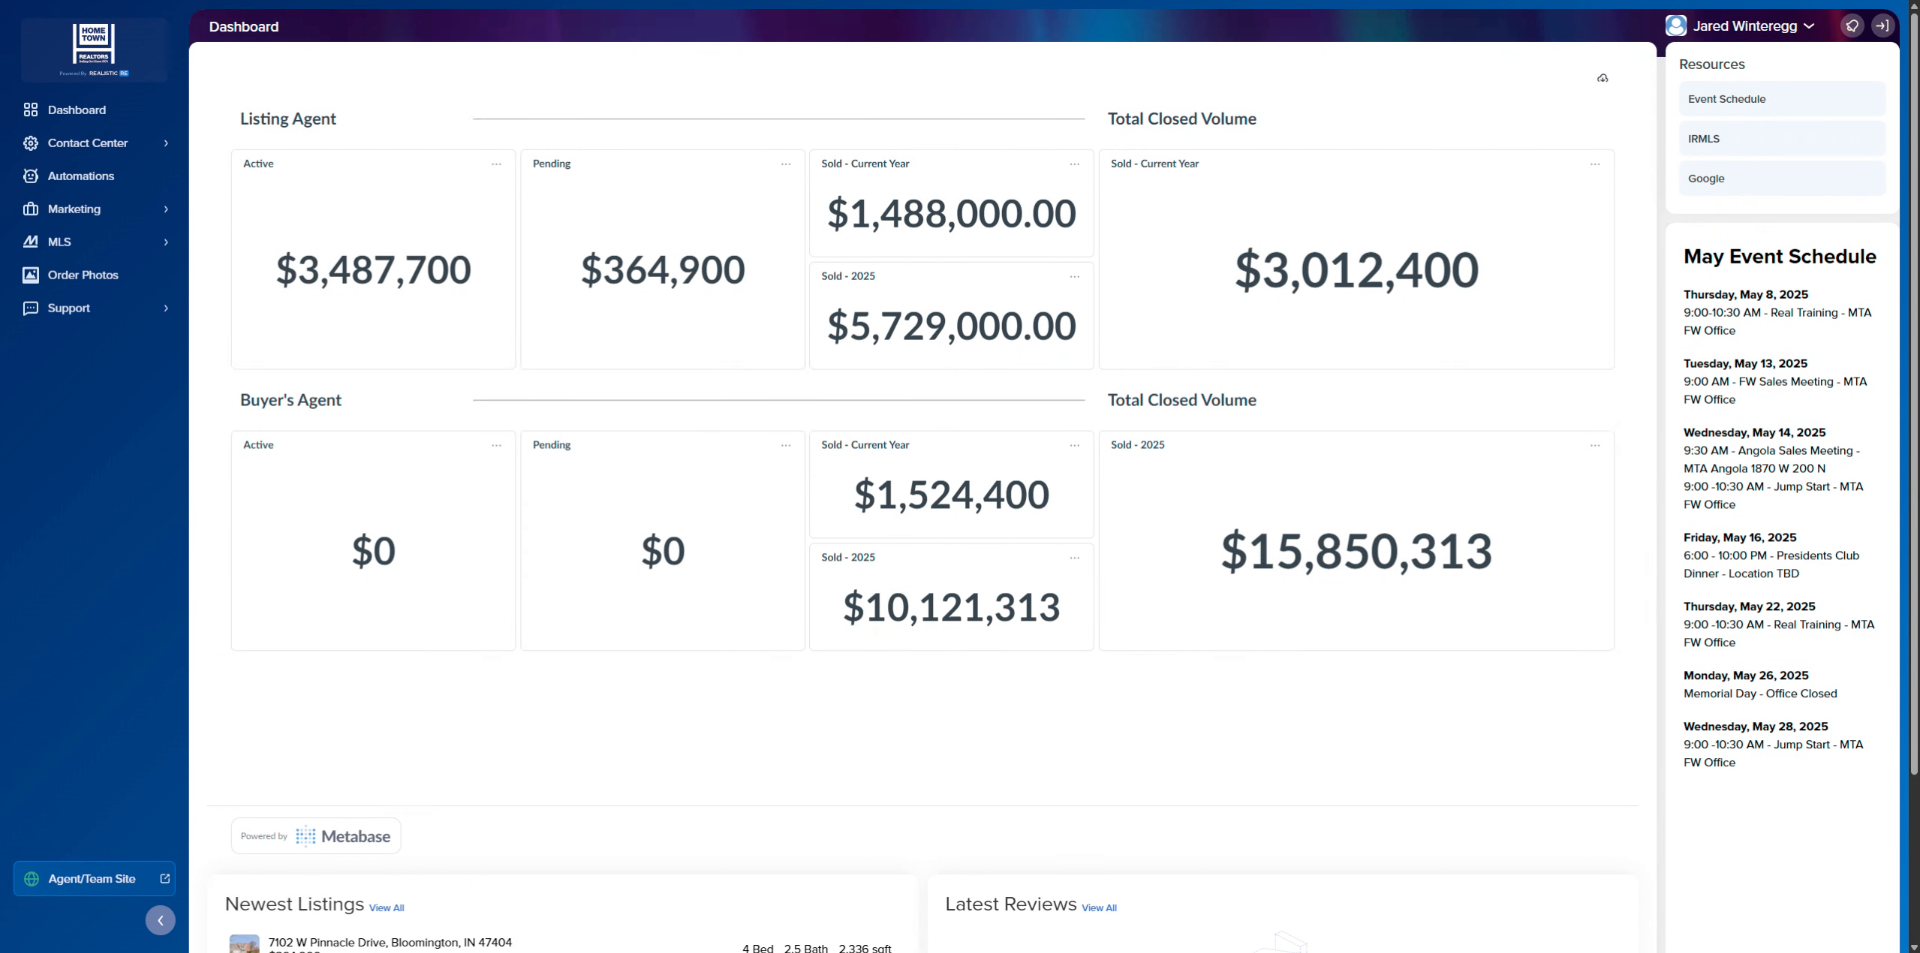Open the Jared Winteregg account dropdown arrow

[1809, 26]
